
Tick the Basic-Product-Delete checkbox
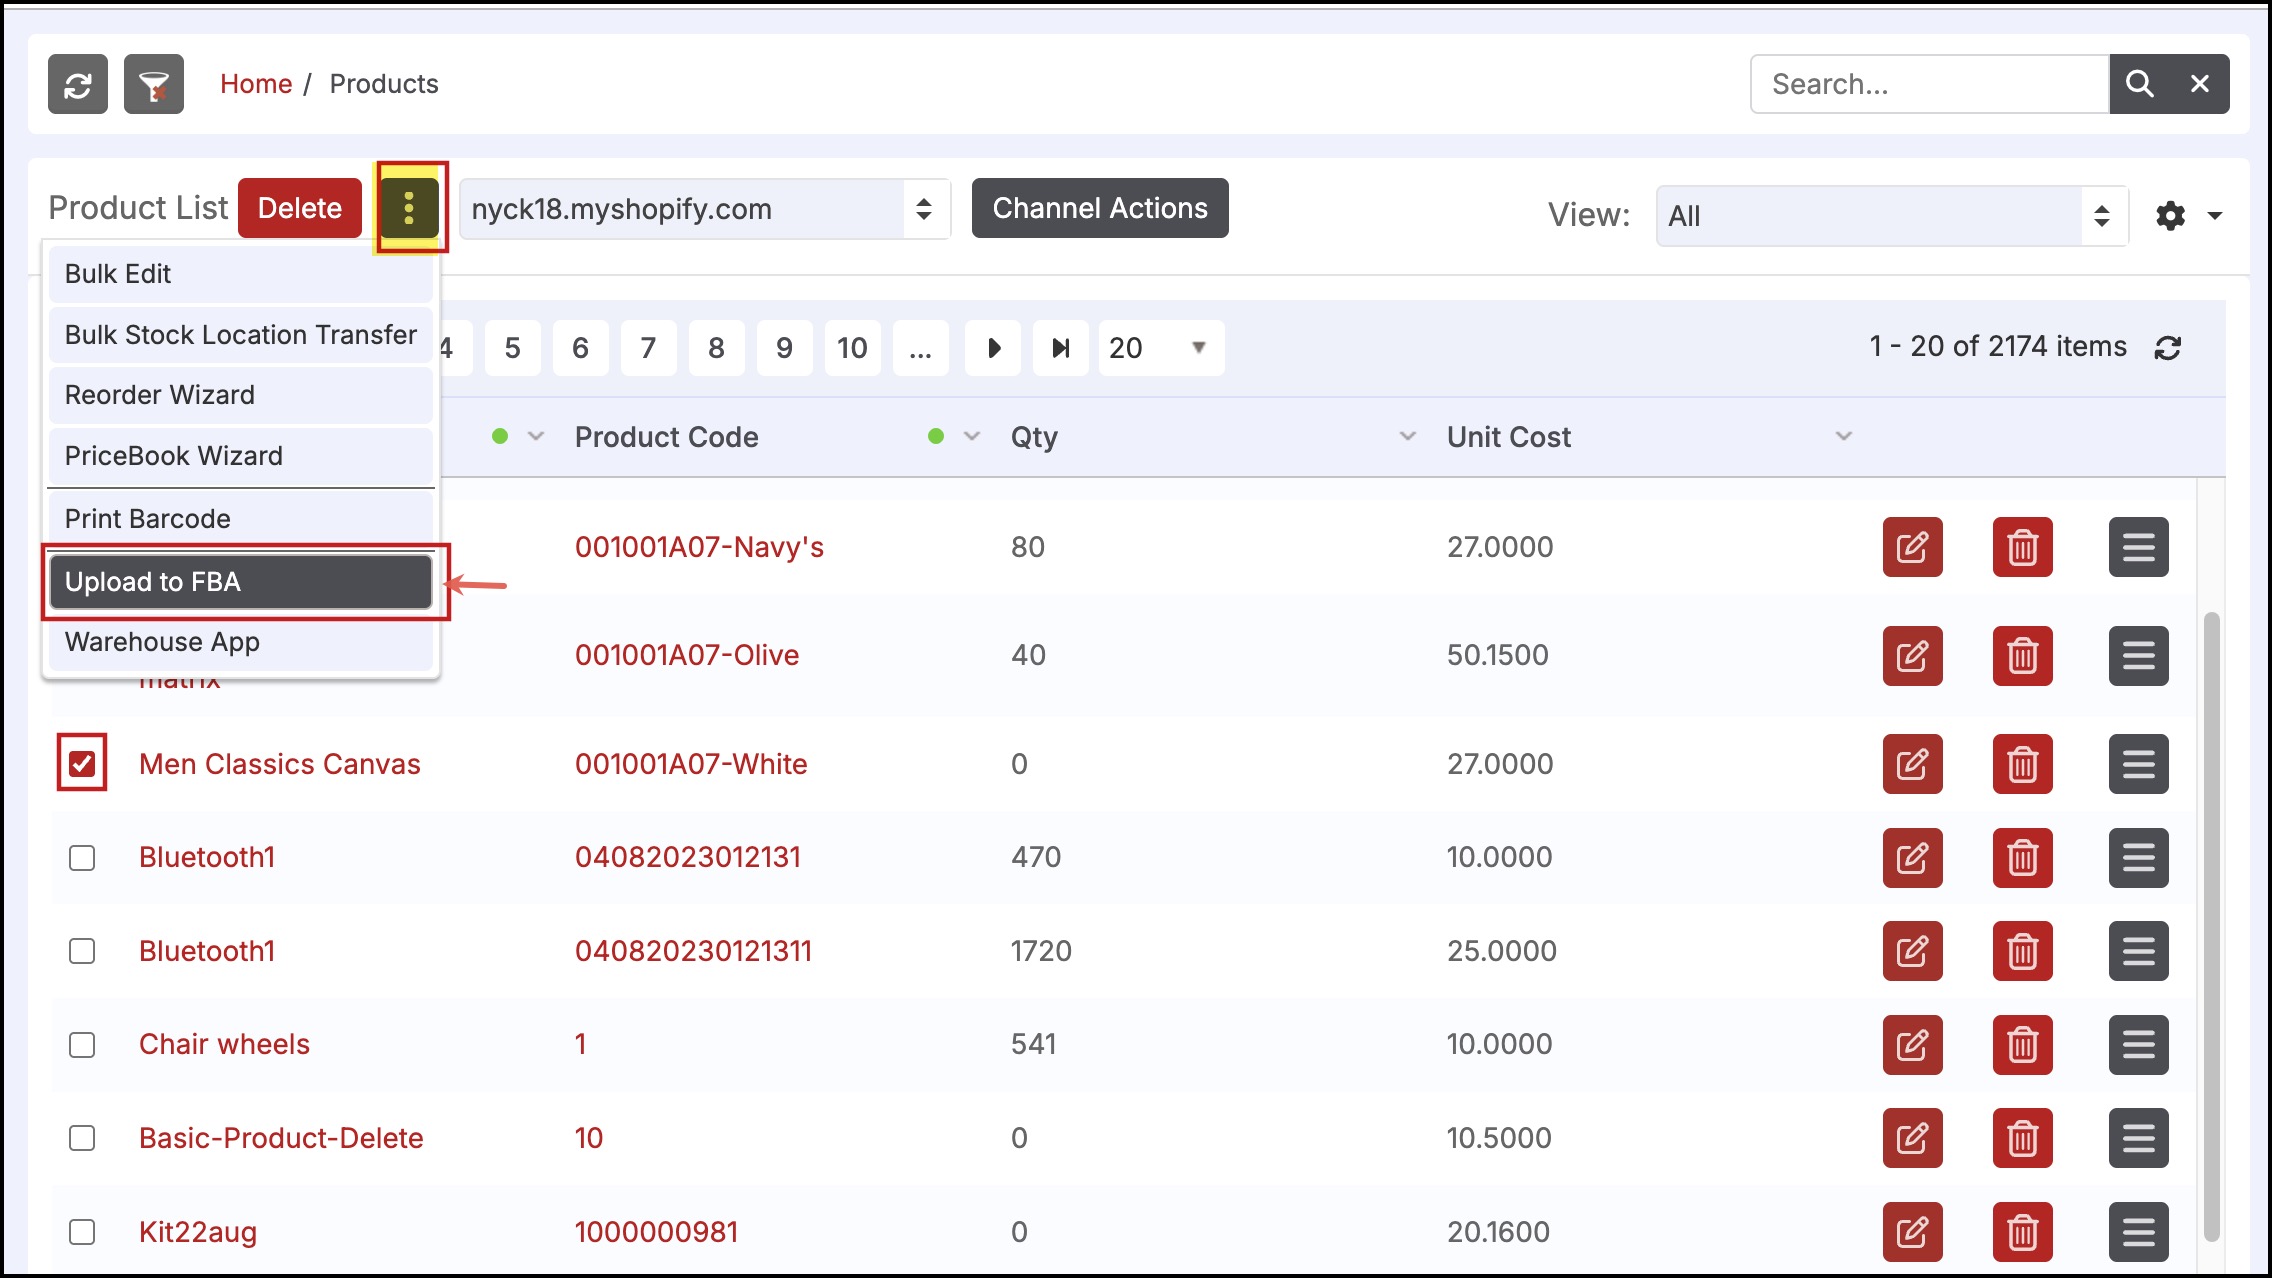(82, 1138)
